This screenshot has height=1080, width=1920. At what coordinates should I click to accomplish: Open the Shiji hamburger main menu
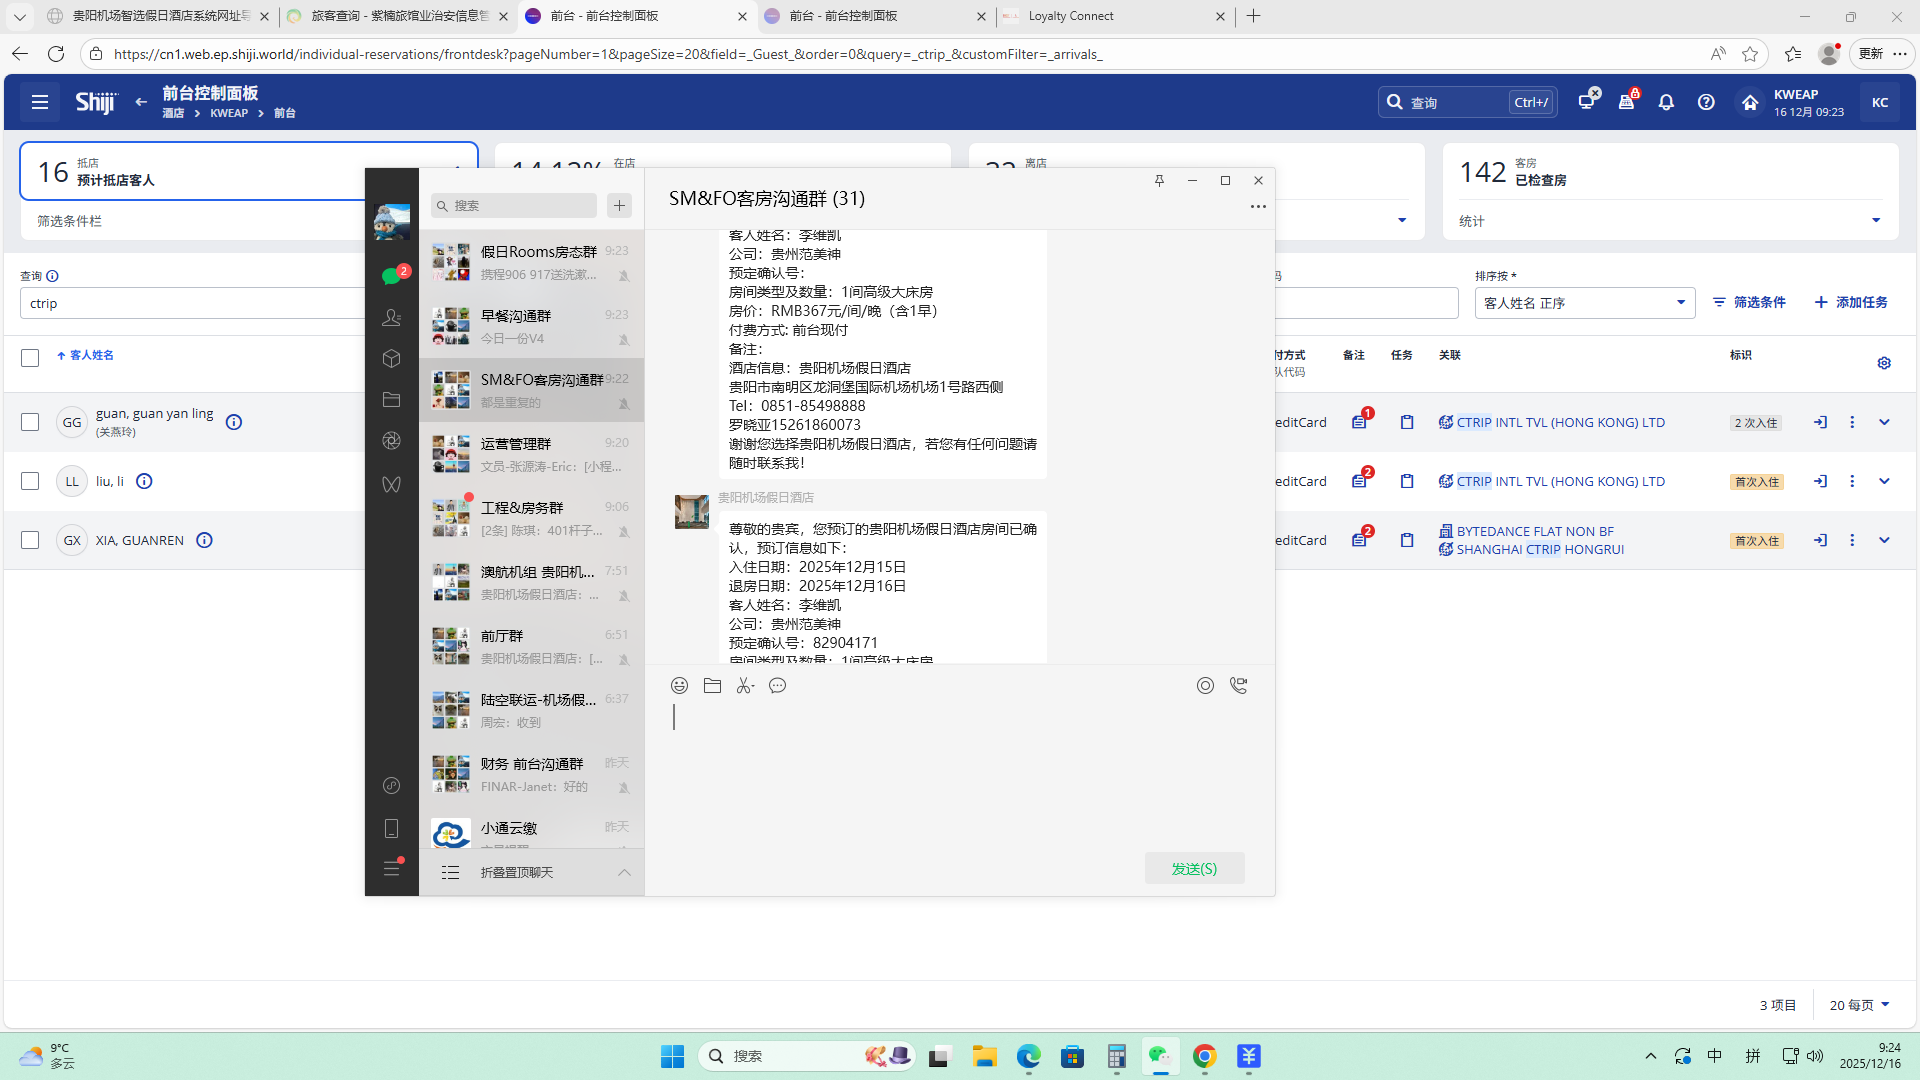point(40,102)
